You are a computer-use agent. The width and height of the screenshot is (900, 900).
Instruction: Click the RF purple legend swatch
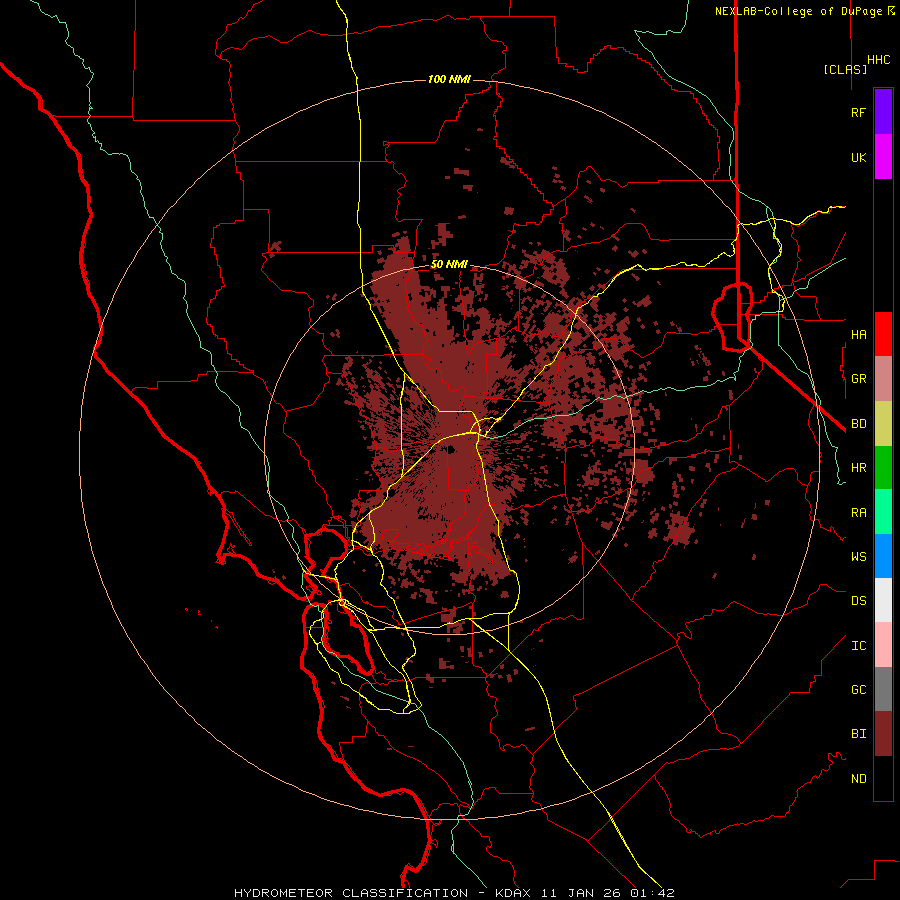883,112
